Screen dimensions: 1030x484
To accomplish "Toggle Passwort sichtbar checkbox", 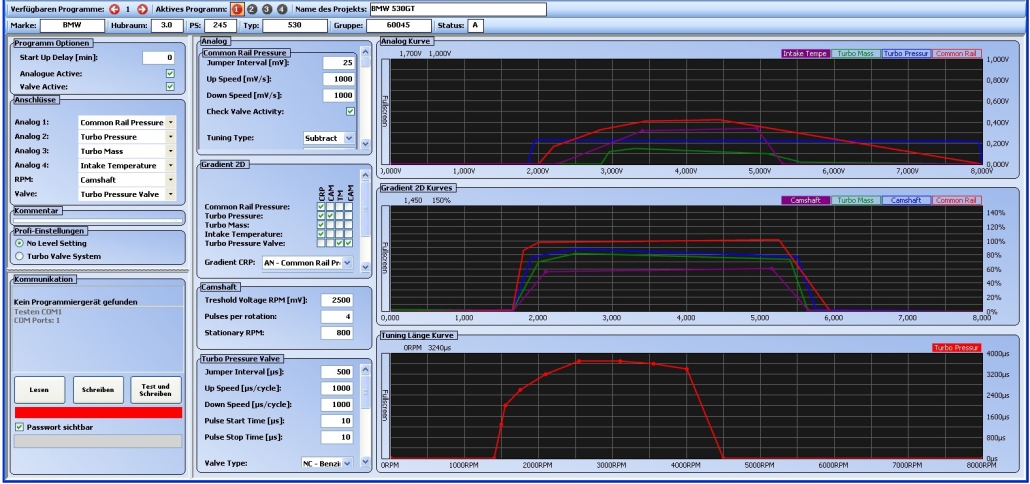I will coord(19,427).
